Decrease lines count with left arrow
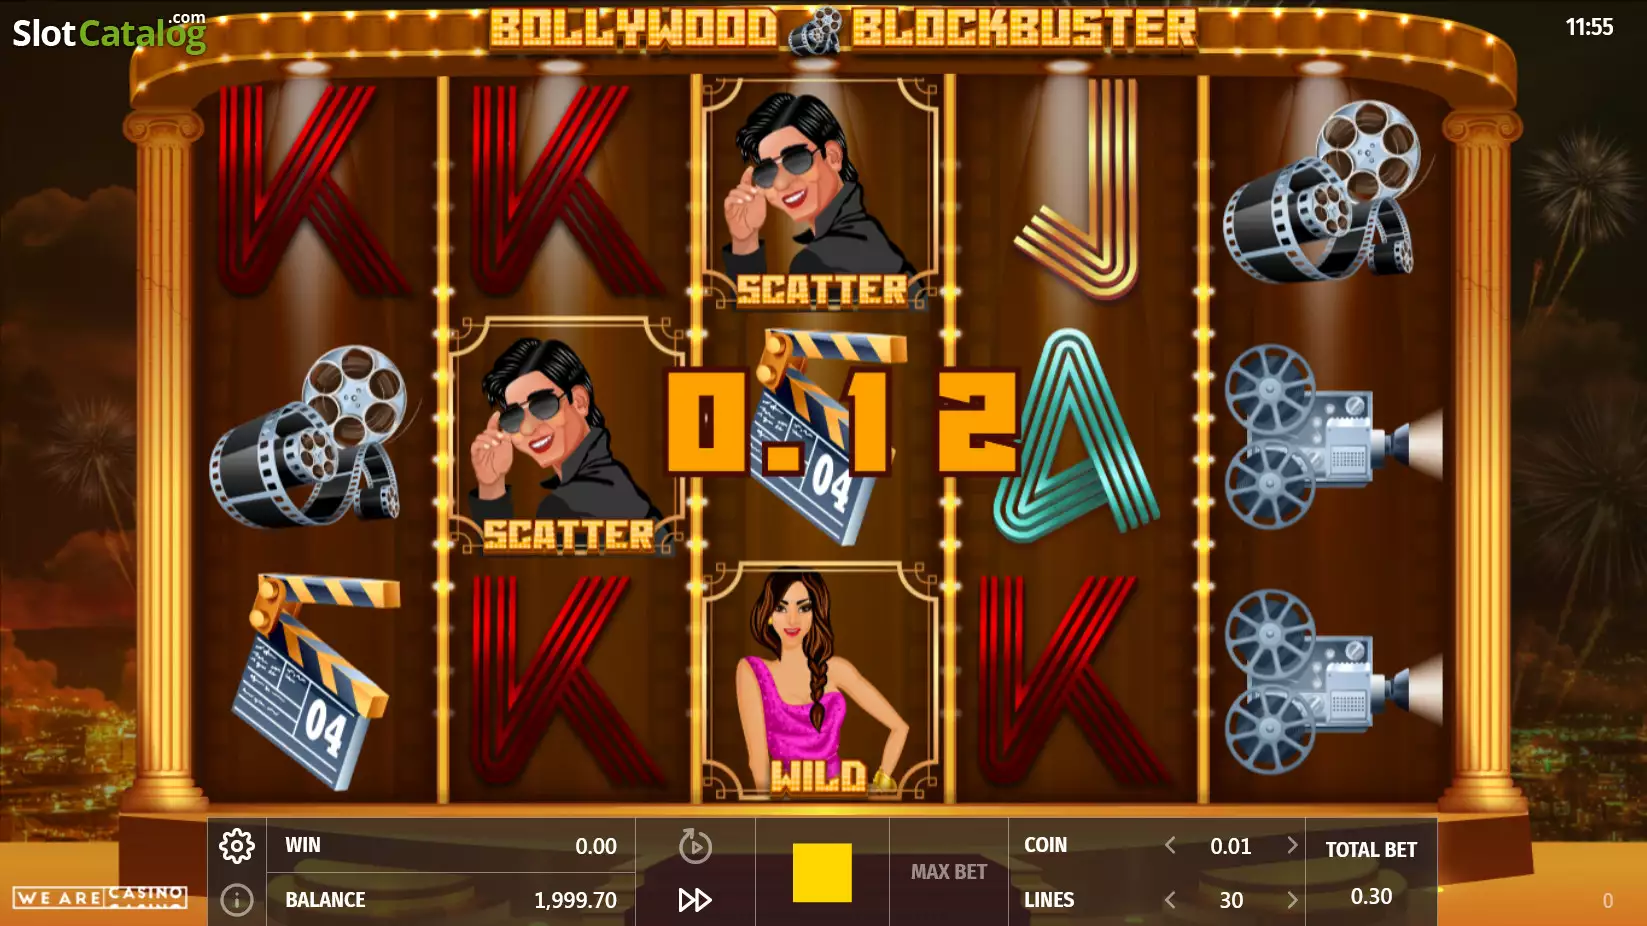1647x926 pixels. 1170,900
